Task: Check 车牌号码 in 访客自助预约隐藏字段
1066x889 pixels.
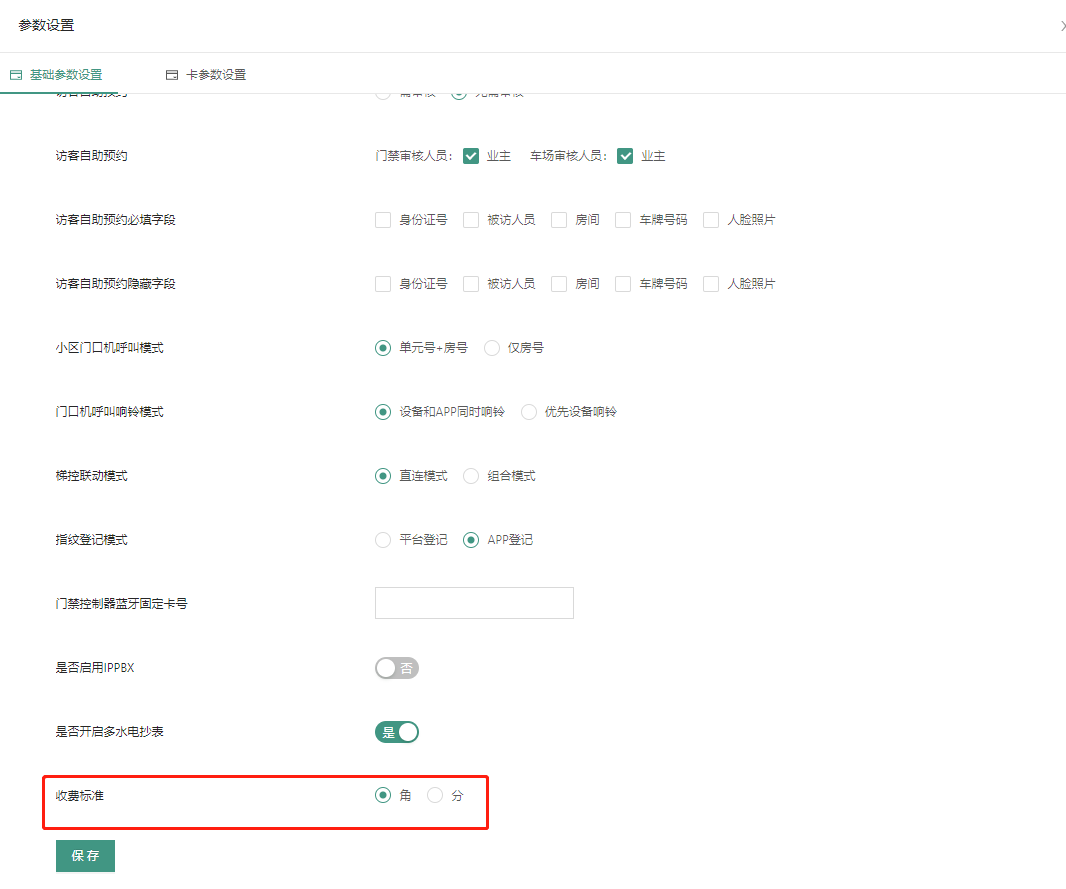Action: tap(623, 284)
